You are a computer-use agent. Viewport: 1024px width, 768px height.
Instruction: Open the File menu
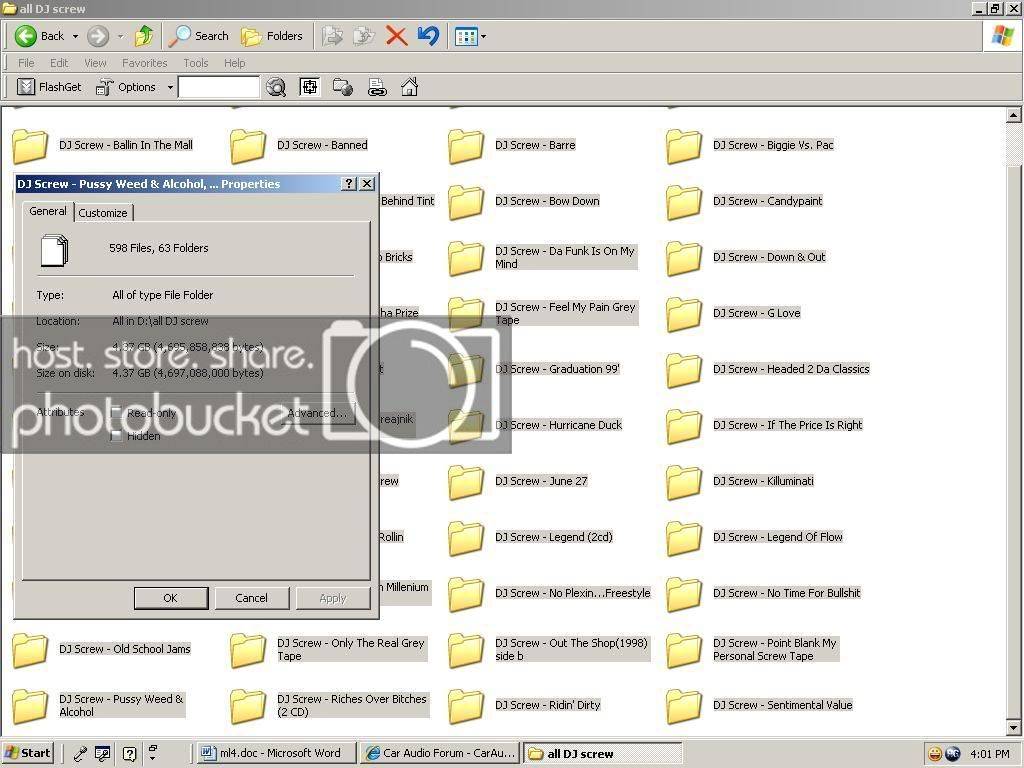coord(26,63)
